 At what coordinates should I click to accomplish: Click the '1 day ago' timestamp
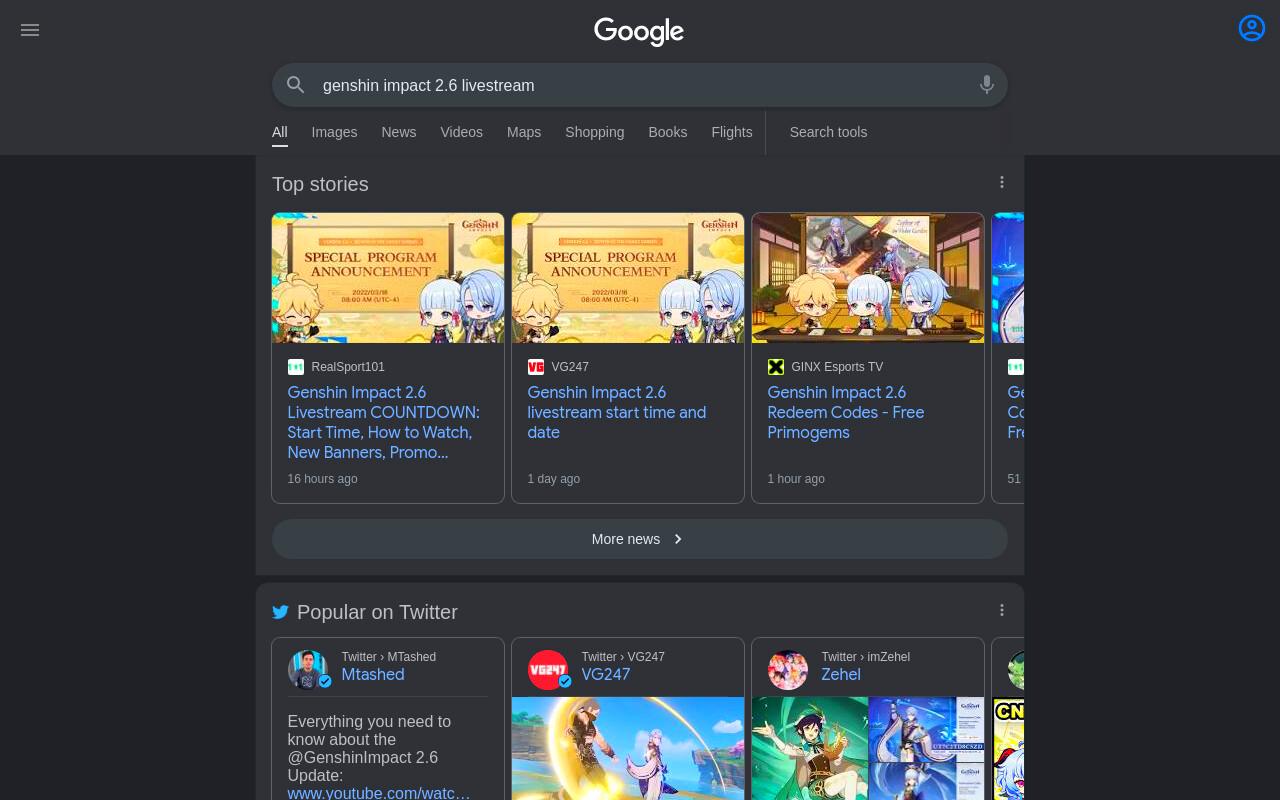pyautogui.click(x=554, y=479)
